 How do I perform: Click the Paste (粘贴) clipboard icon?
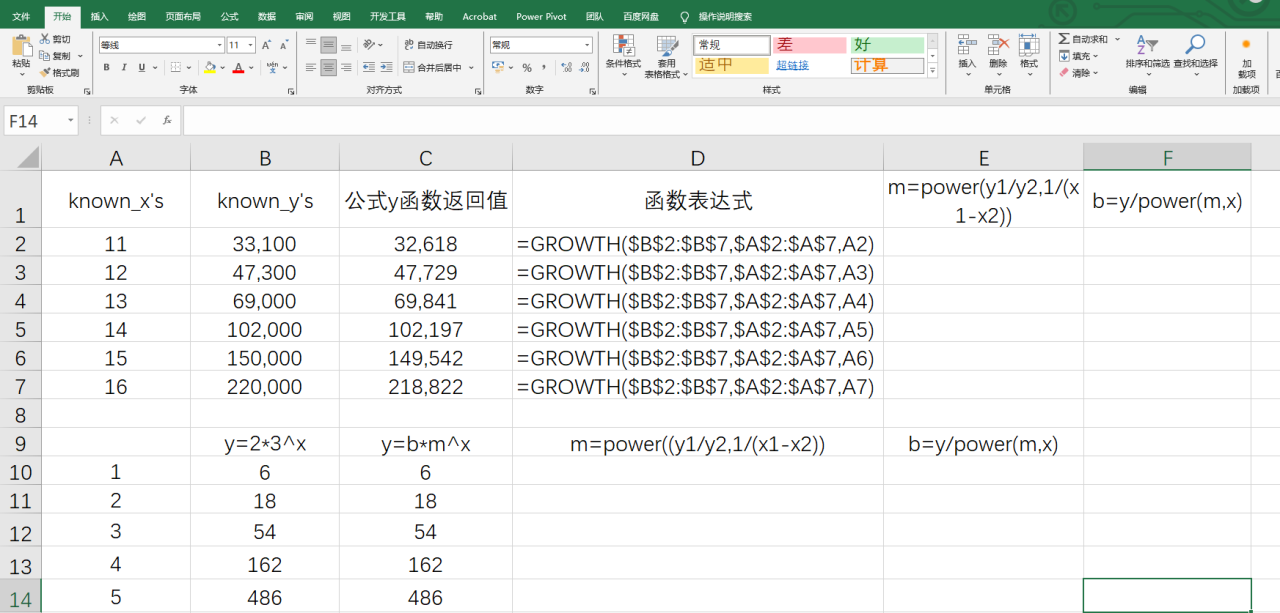[x=21, y=46]
